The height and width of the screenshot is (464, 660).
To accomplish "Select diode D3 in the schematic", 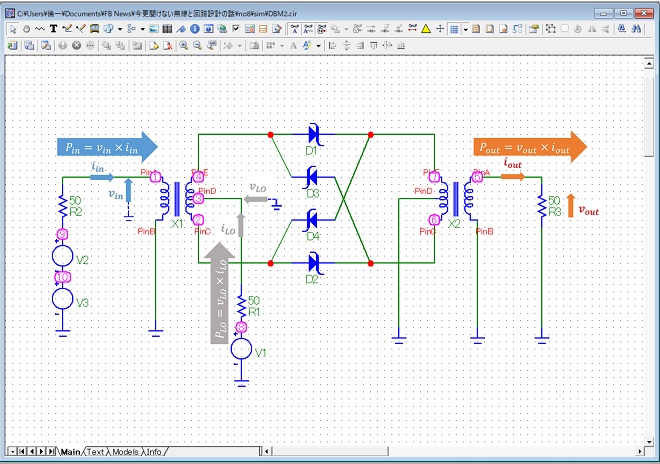I will pyautogui.click(x=313, y=177).
